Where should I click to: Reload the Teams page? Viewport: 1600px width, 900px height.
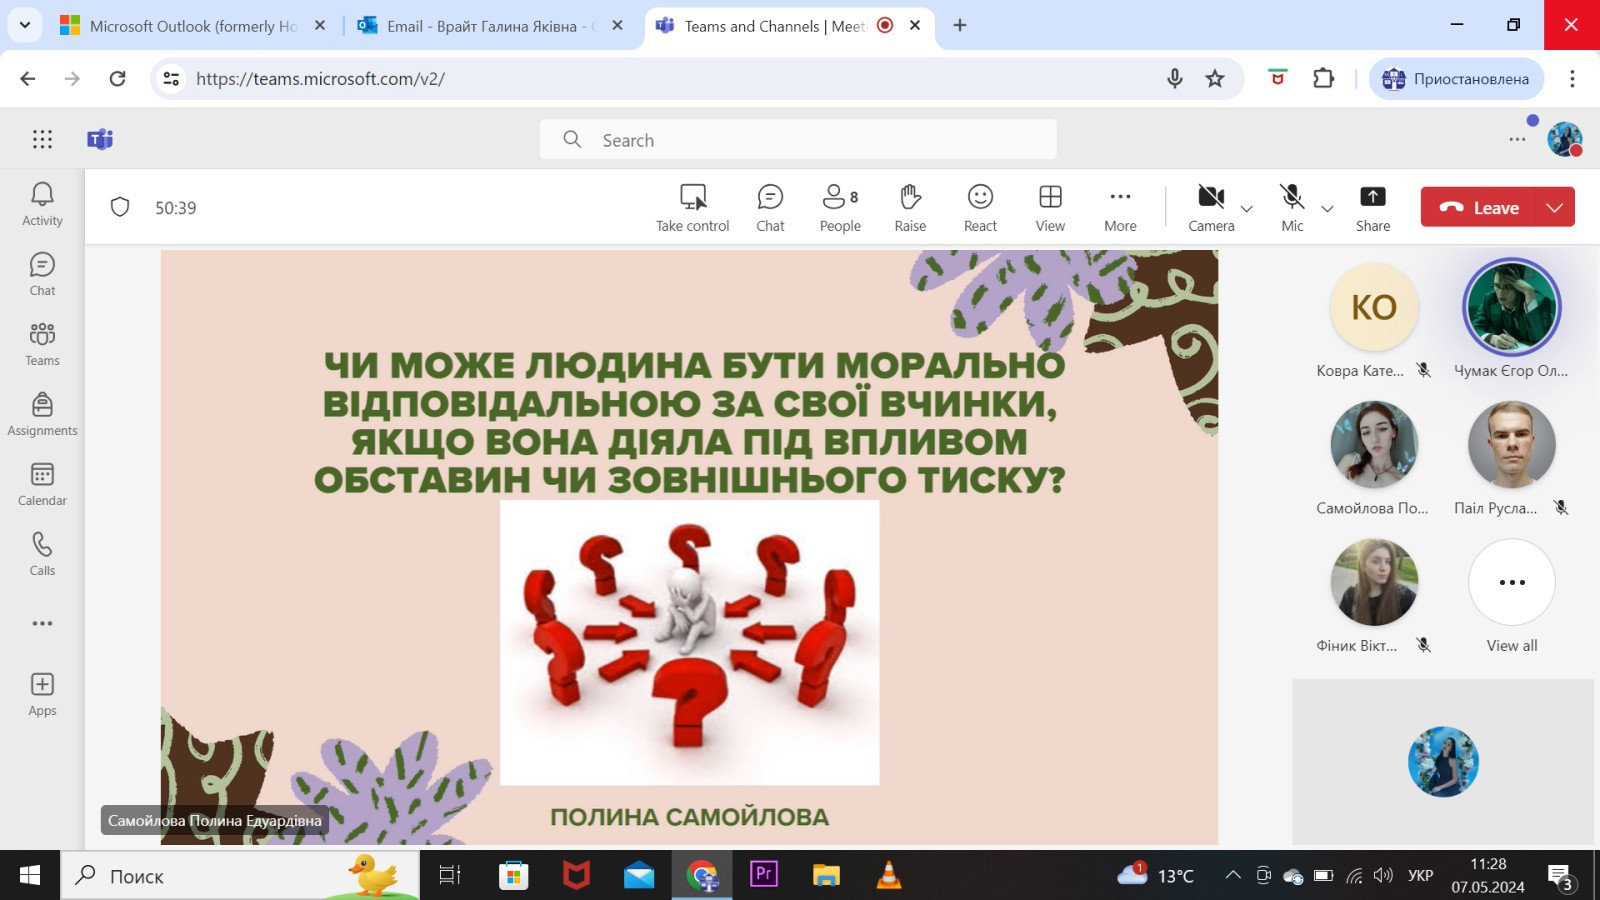(x=117, y=78)
